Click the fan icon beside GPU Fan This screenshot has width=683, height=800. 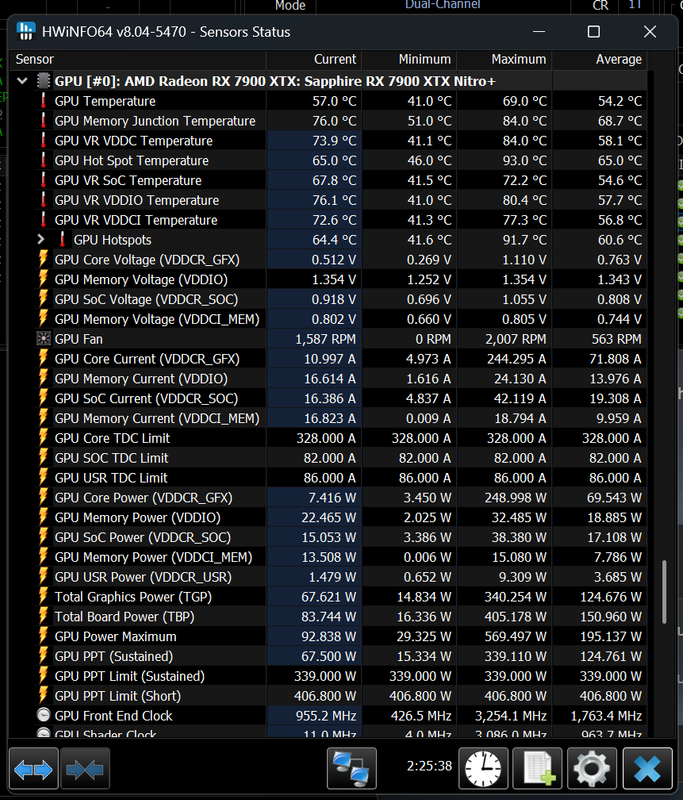43,339
